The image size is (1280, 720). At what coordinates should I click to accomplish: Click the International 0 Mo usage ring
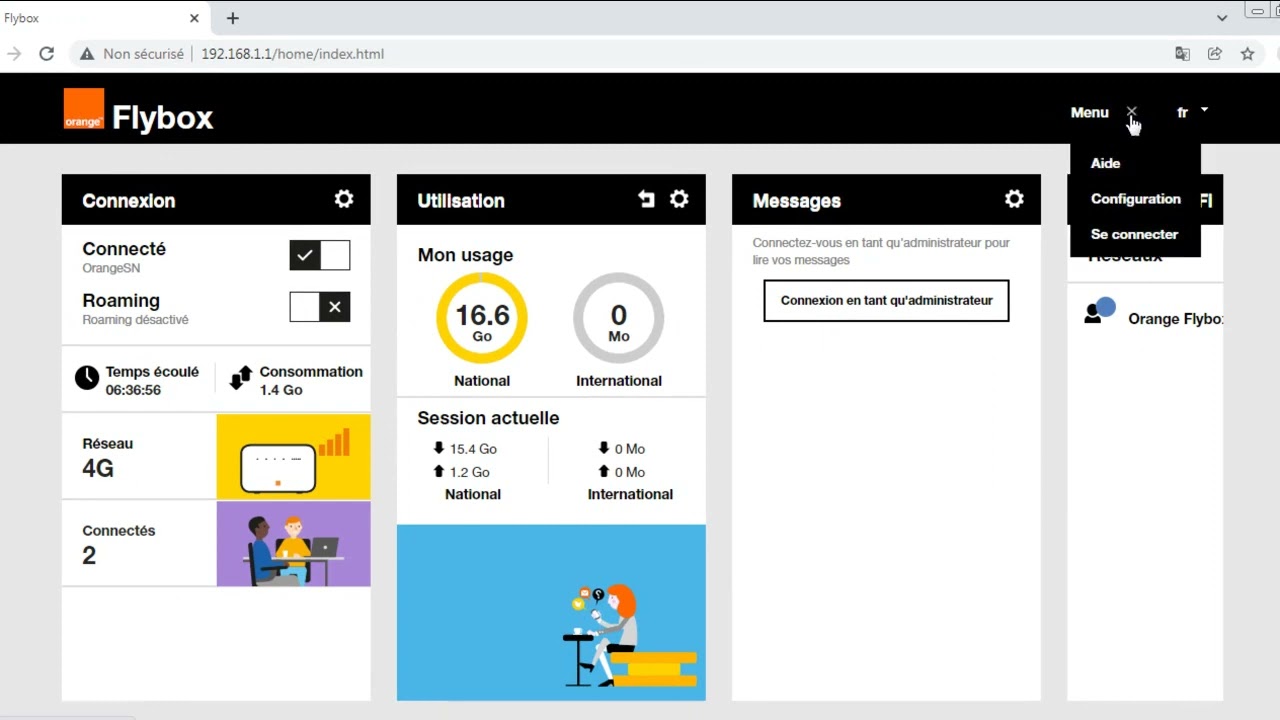coord(619,318)
